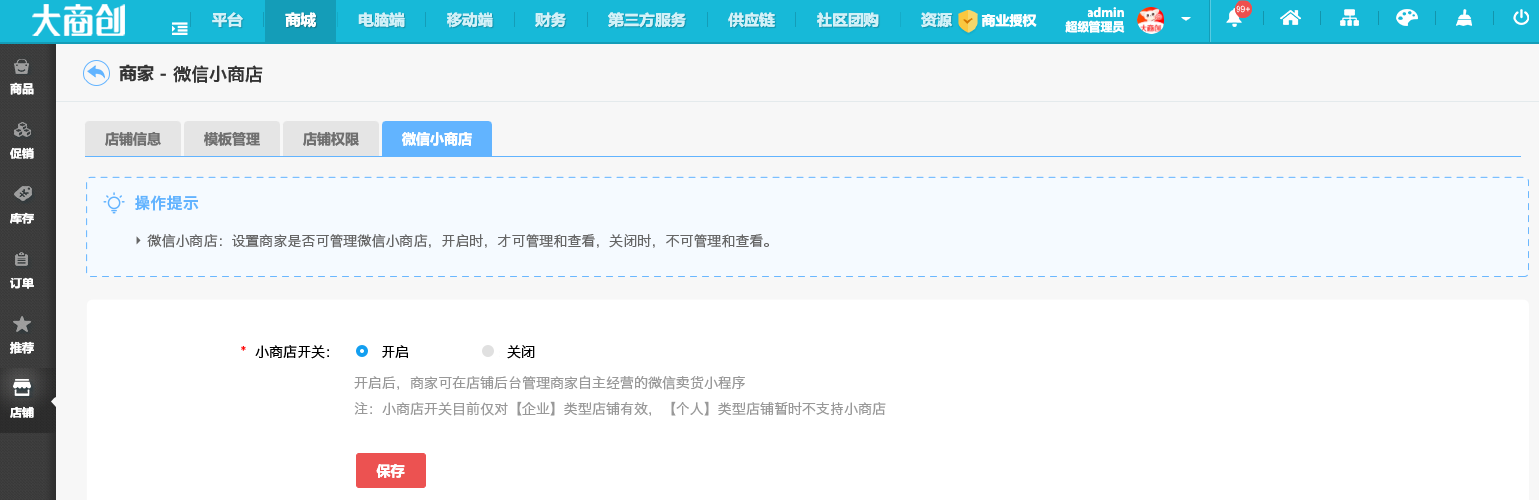
Task: Switch to the 模板管理 tab
Action: 232,139
